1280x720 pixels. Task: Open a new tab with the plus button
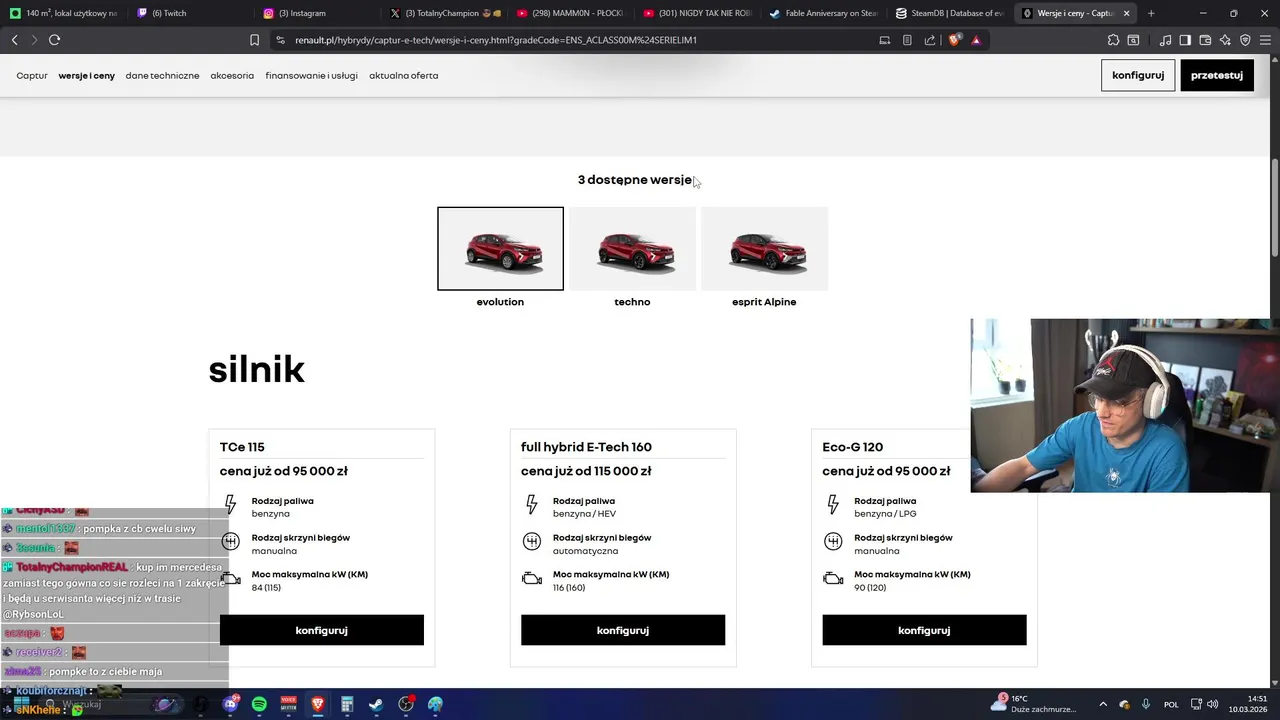(1151, 13)
